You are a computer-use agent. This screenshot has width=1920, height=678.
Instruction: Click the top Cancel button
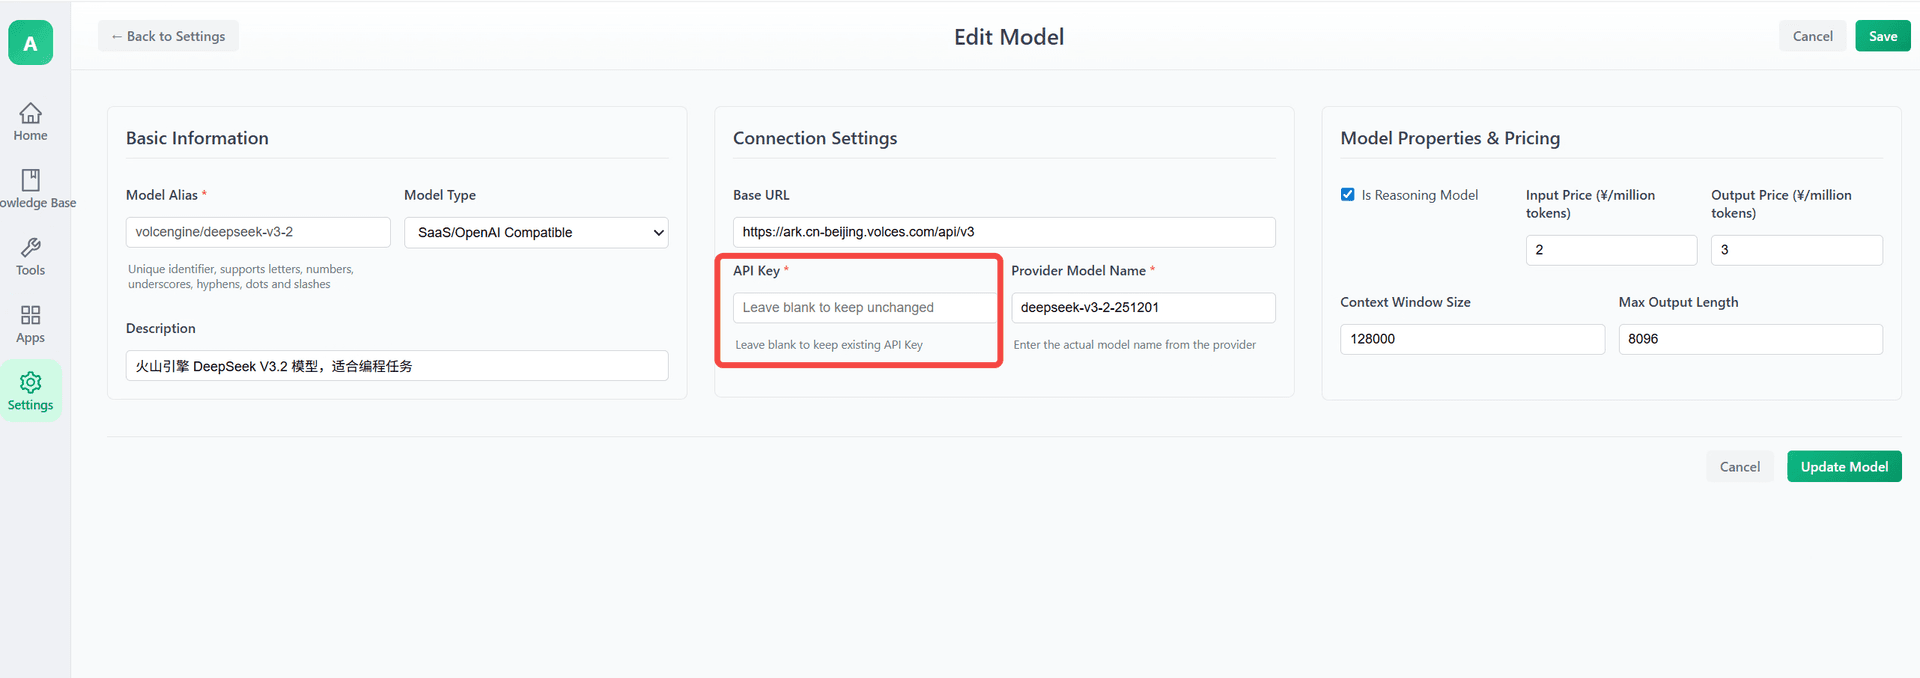[1812, 36]
